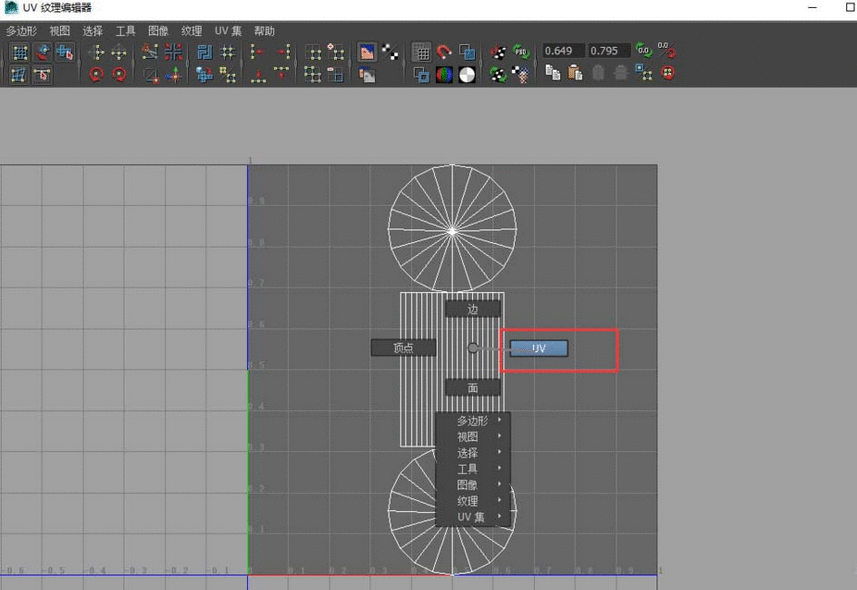This screenshot has height=590, width=857.
Task: Click the white circle alpha channel swatch
Action: pyautogui.click(x=467, y=75)
